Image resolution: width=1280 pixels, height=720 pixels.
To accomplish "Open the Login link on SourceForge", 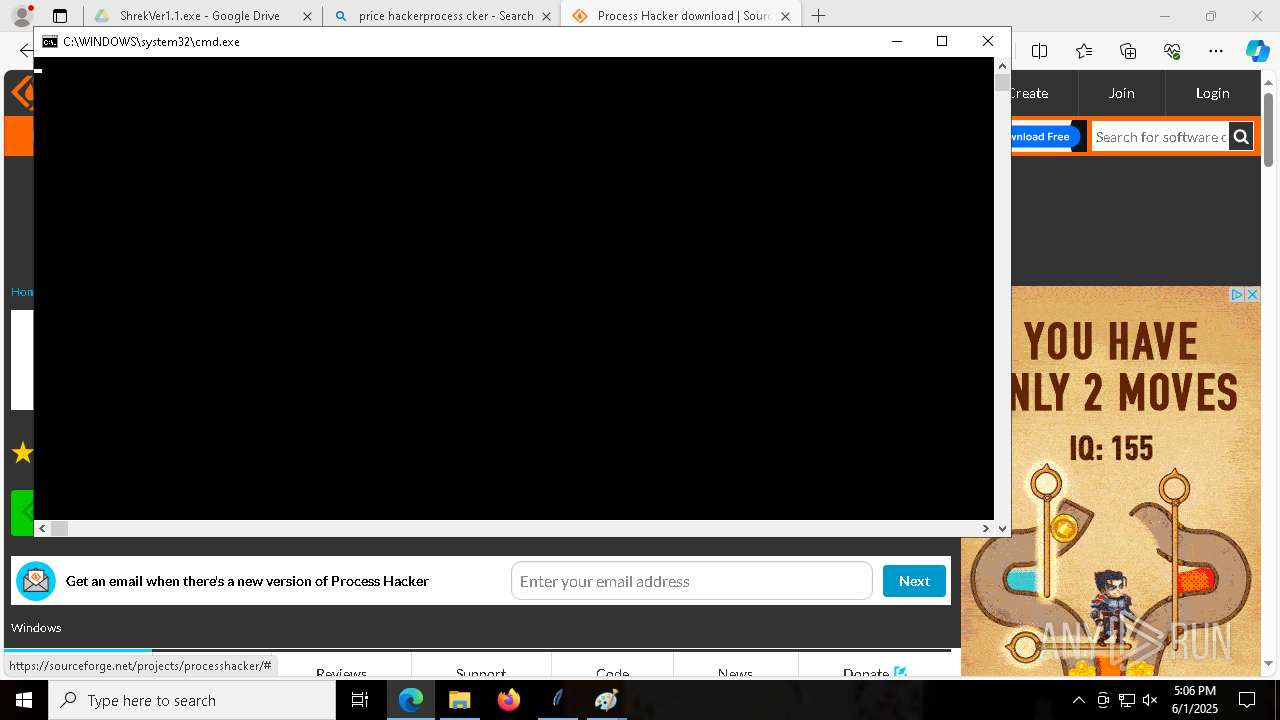I will [x=1212, y=93].
